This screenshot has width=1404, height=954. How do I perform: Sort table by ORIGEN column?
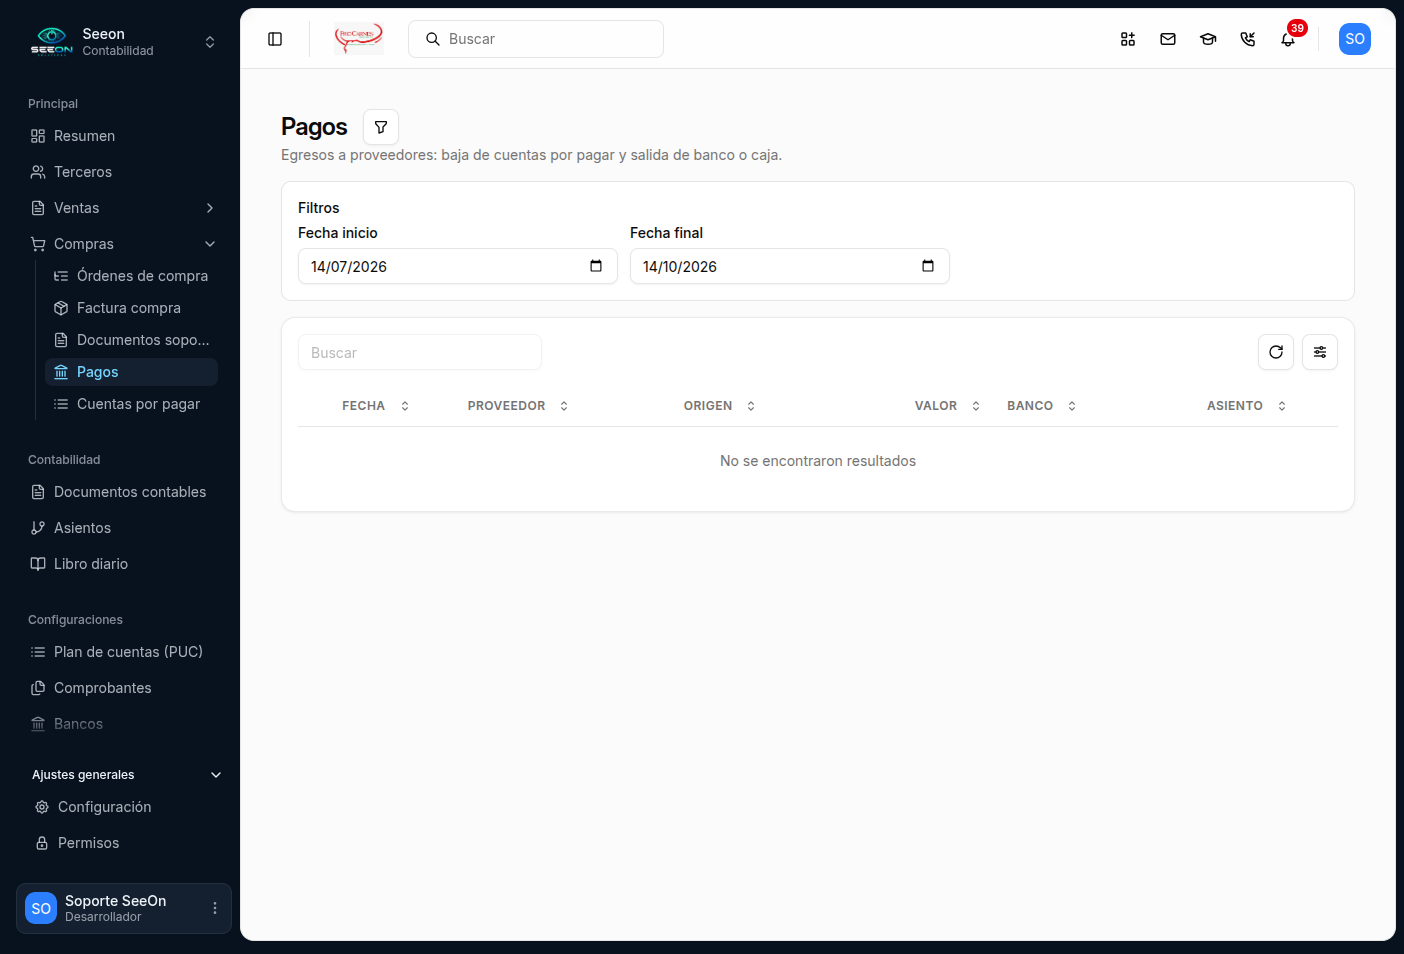pos(720,406)
